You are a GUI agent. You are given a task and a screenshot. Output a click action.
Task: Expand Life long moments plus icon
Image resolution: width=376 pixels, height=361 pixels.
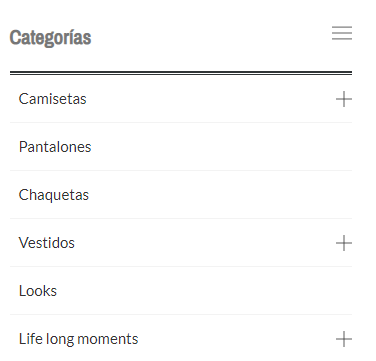(x=344, y=339)
